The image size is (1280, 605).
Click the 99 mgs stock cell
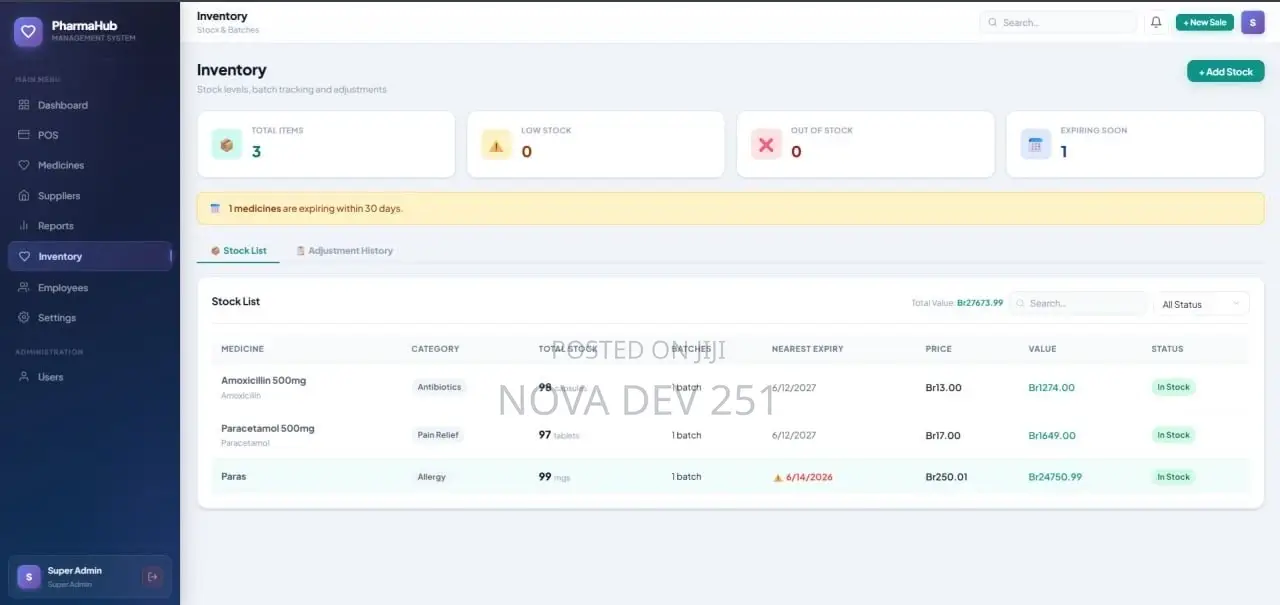coord(555,477)
